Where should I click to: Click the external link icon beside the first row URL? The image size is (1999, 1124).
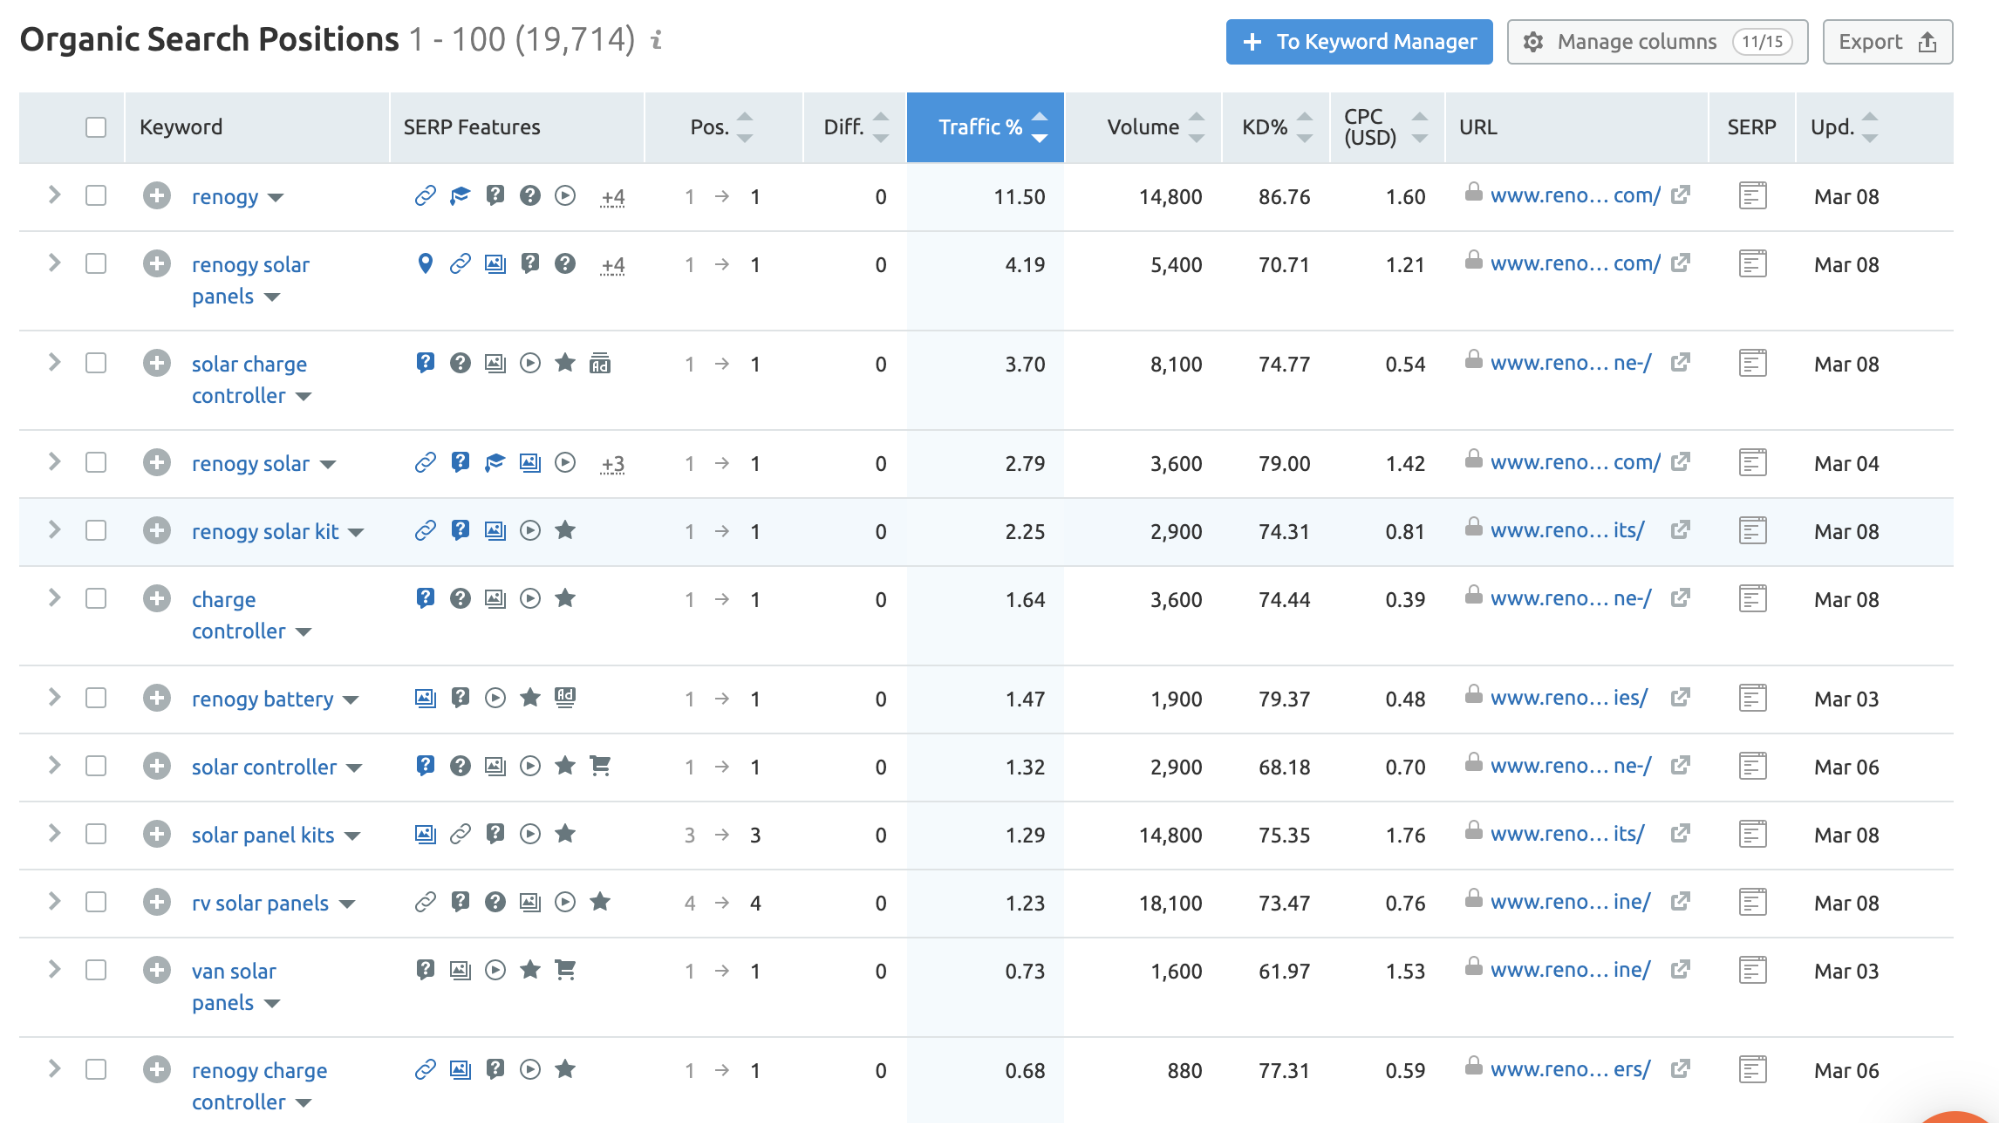[1682, 195]
